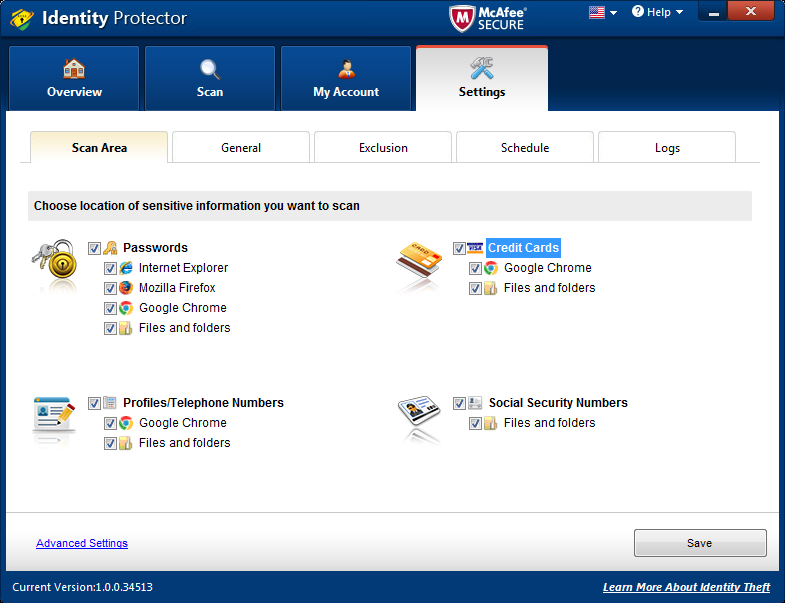
Task: Minimize the Identity Protector window
Action: pyautogui.click(x=713, y=12)
